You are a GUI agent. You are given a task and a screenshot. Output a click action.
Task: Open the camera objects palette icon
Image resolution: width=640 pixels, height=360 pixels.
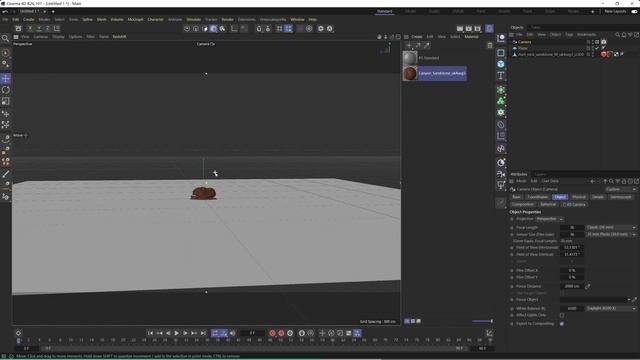pos(501,174)
